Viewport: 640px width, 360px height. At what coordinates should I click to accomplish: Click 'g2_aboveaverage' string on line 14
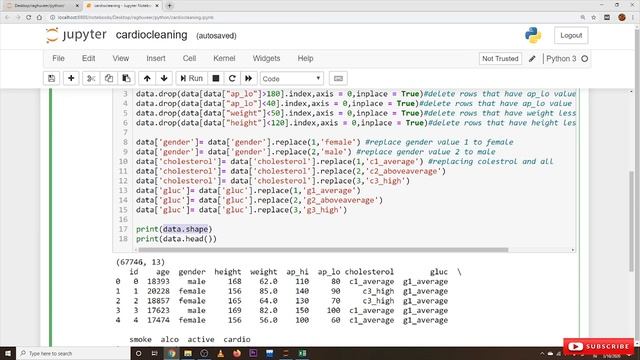click(342, 200)
